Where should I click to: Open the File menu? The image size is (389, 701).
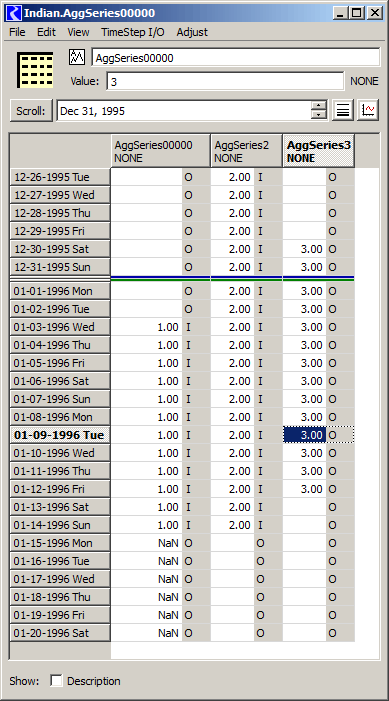click(17, 32)
